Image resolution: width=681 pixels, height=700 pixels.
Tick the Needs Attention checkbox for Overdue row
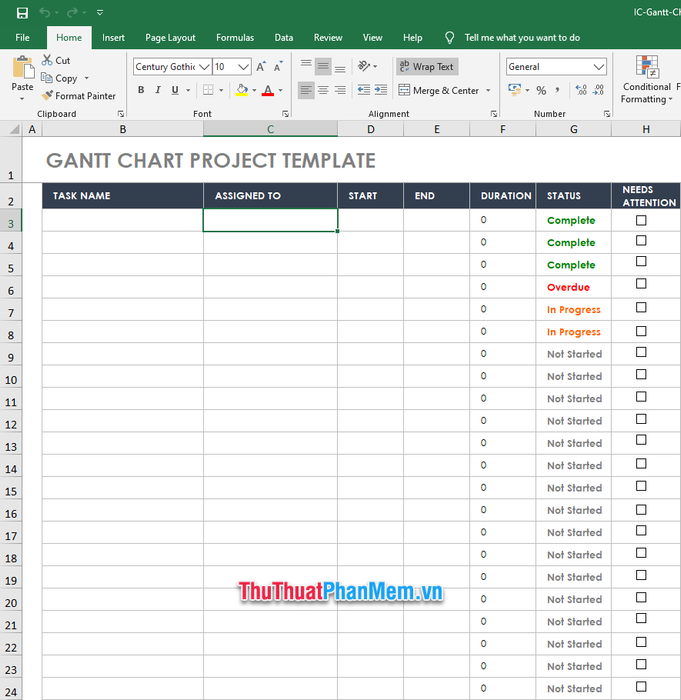click(x=641, y=287)
